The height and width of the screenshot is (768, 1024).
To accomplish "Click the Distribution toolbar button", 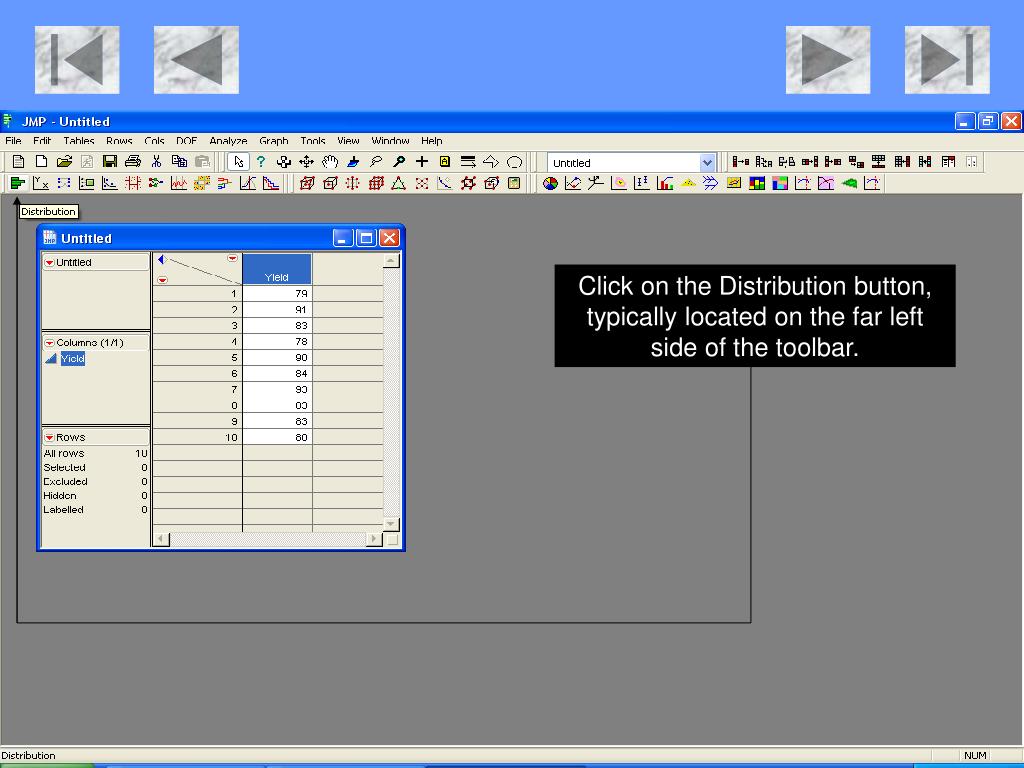I will [18, 184].
